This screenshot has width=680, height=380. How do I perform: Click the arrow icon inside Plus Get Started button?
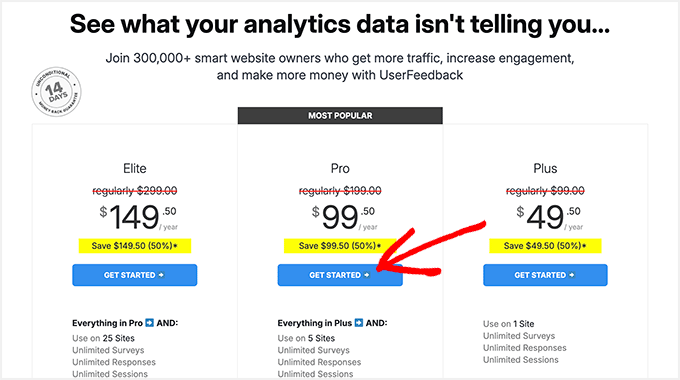pos(572,275)
